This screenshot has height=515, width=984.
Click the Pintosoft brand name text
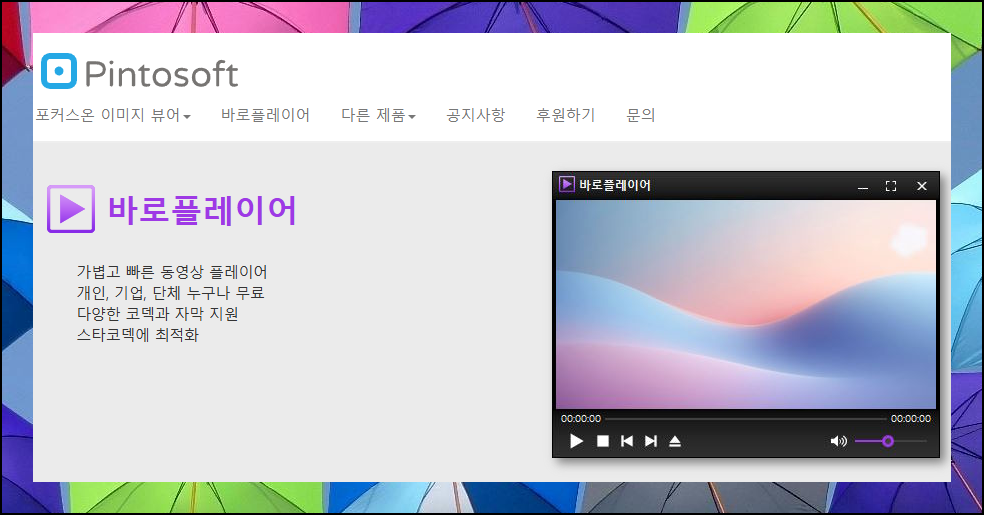tap(161, 74)
